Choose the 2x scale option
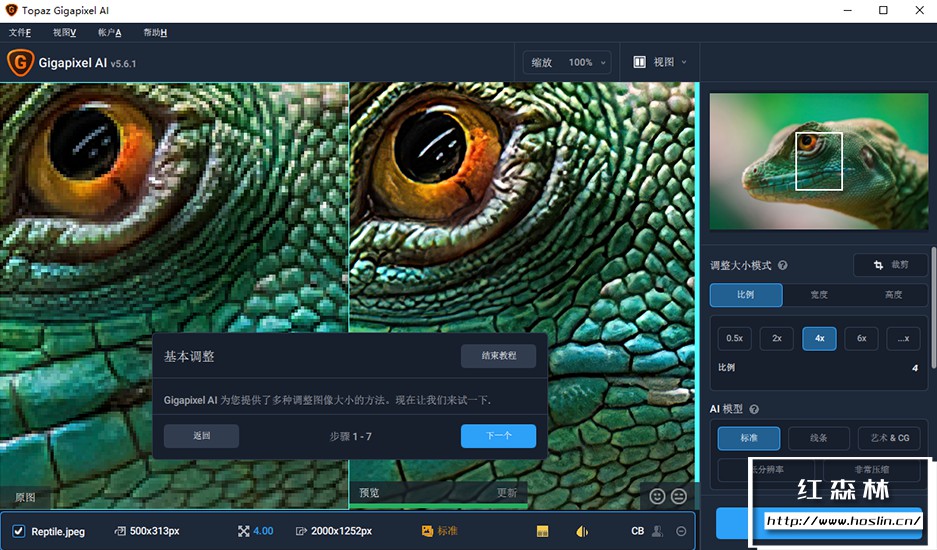 [777, 338]
